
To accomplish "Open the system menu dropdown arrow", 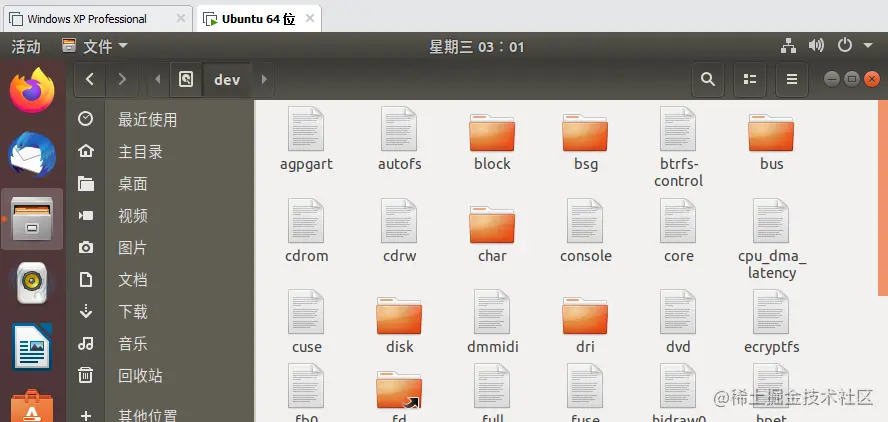I will pyautogui.click(x=868, y=45).
